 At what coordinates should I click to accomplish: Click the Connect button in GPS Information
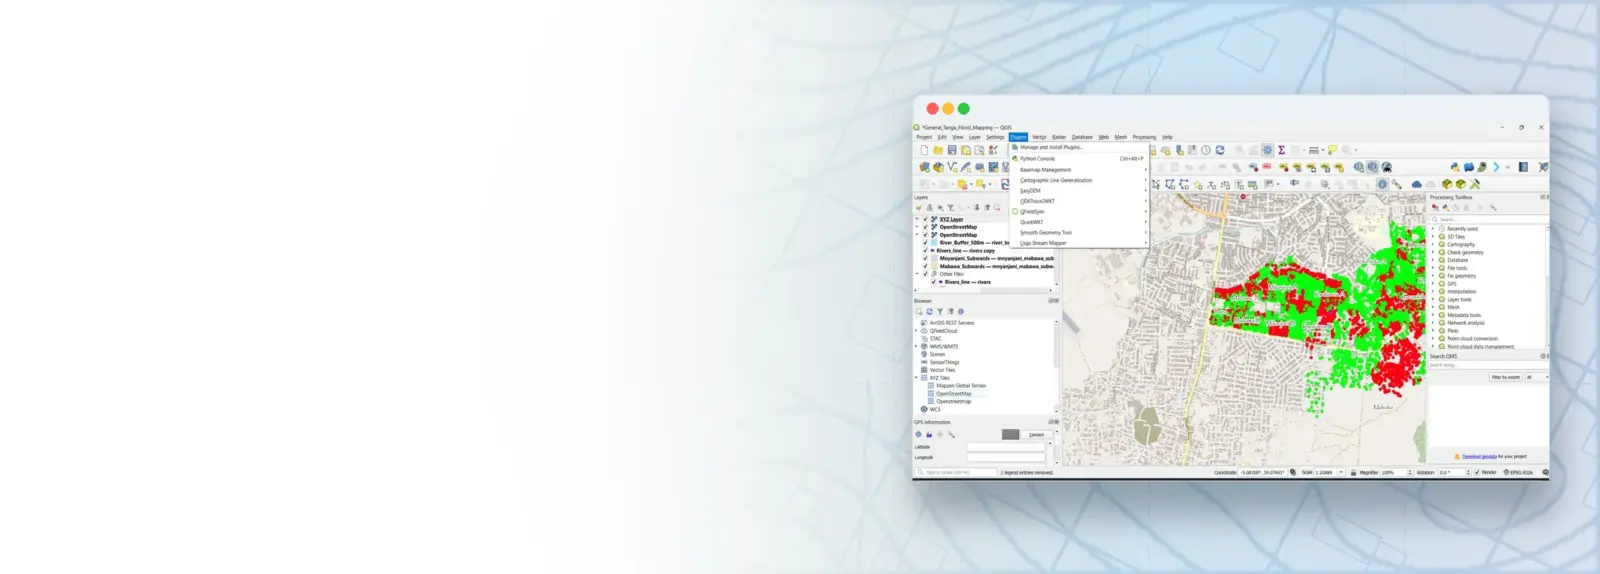pos(1036,434)
